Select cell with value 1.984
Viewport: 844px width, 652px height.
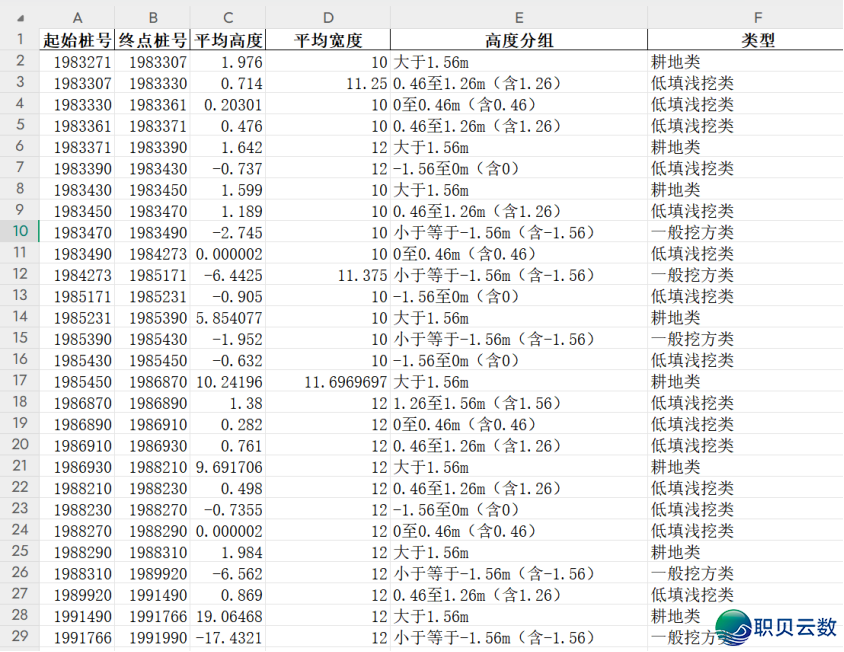coord(228,552)
